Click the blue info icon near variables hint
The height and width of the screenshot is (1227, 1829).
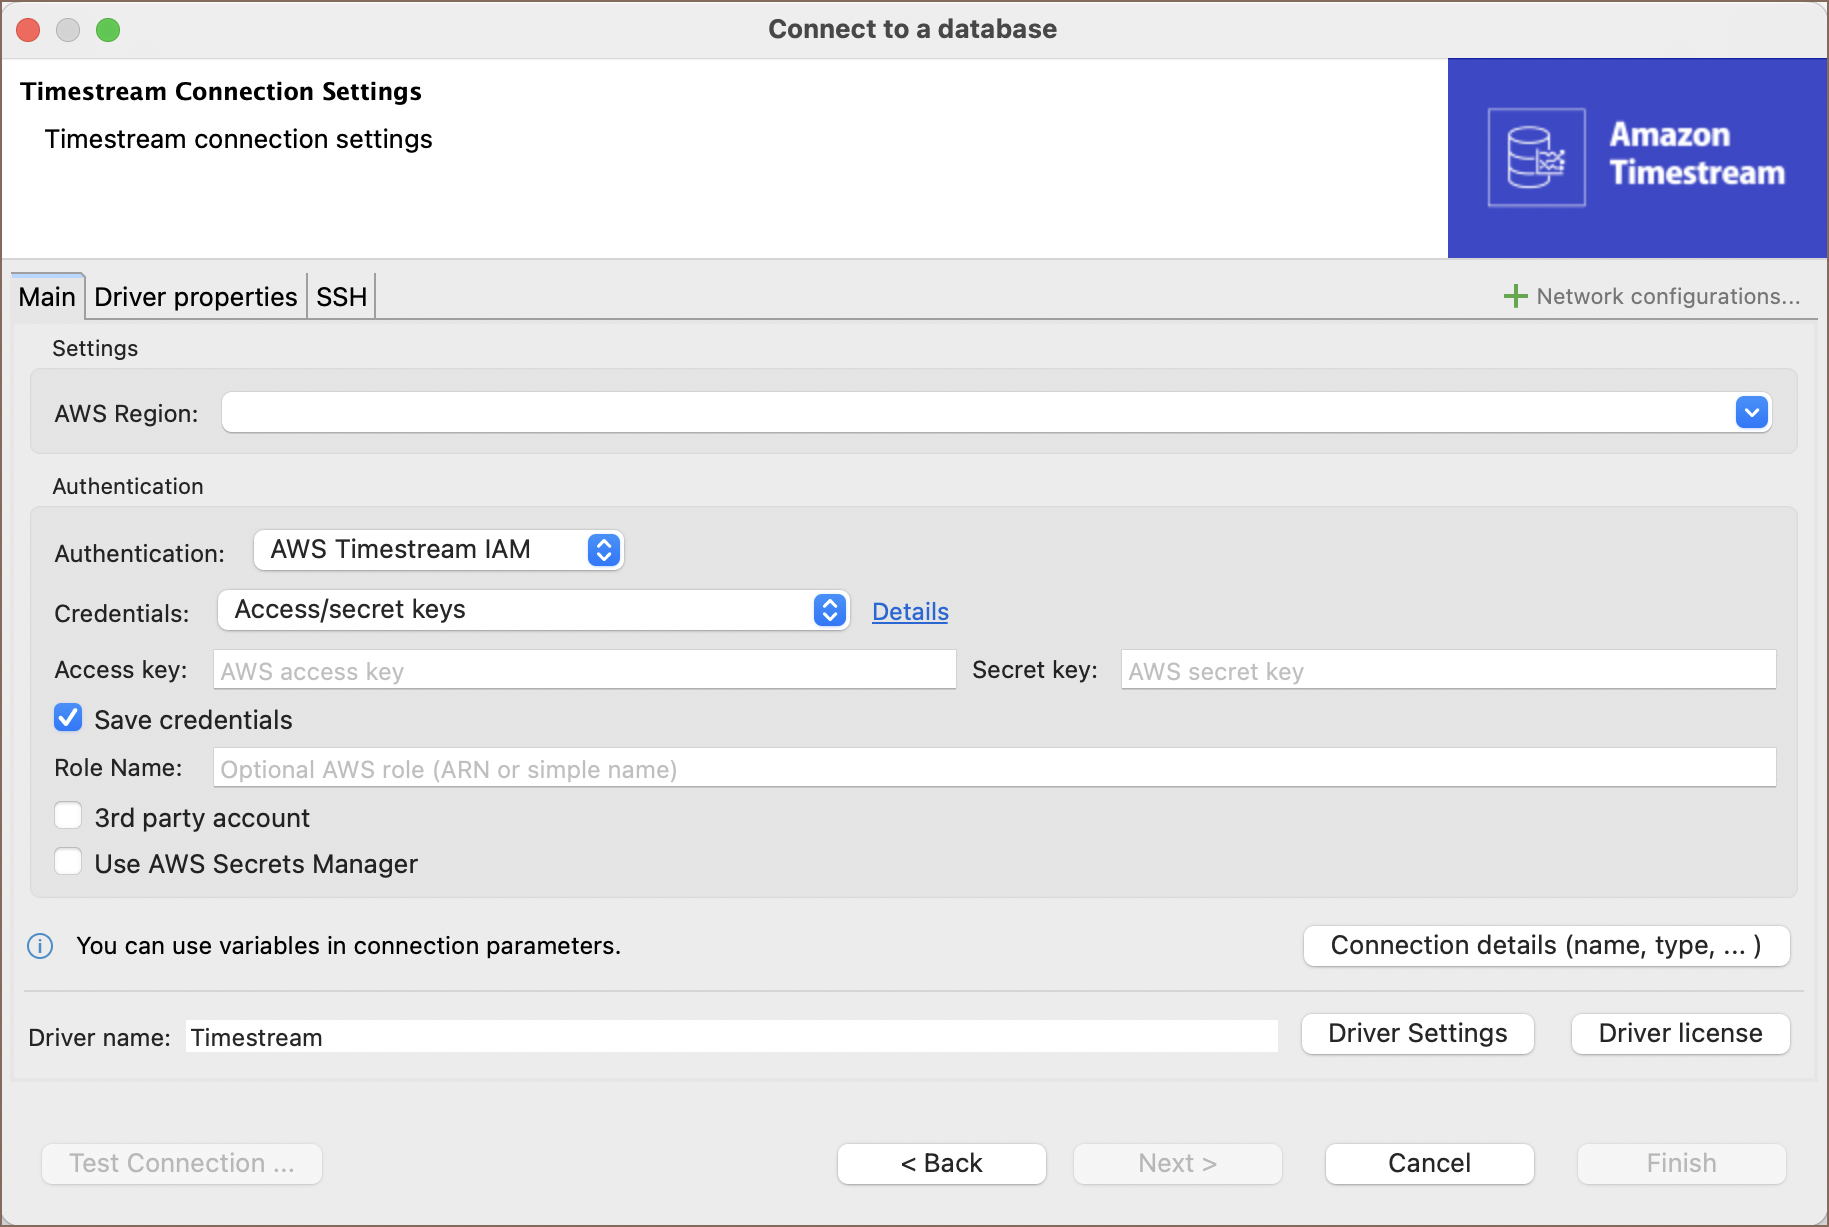[x=40, y=946]
